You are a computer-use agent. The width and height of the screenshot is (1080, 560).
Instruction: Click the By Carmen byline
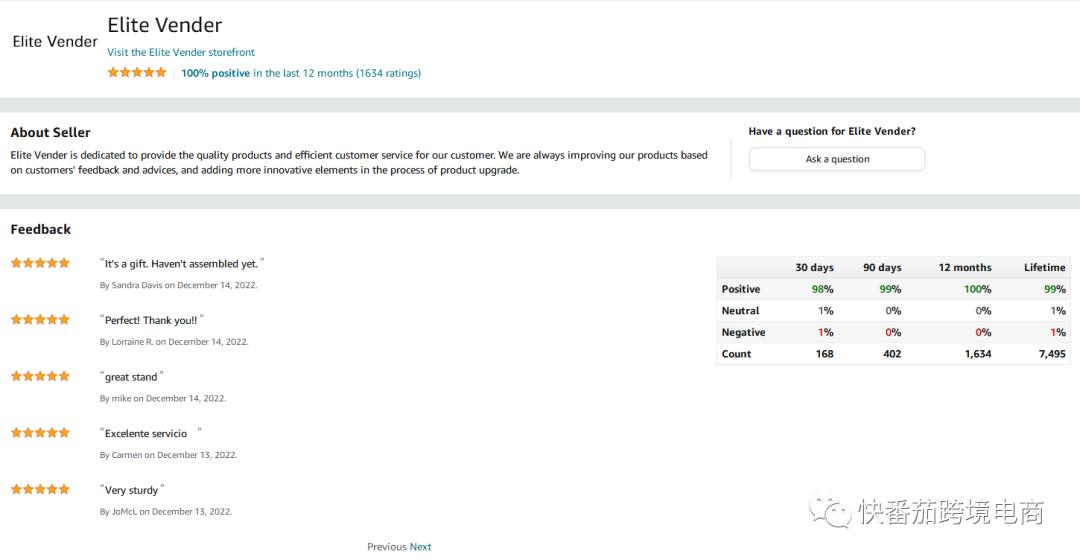168,455
